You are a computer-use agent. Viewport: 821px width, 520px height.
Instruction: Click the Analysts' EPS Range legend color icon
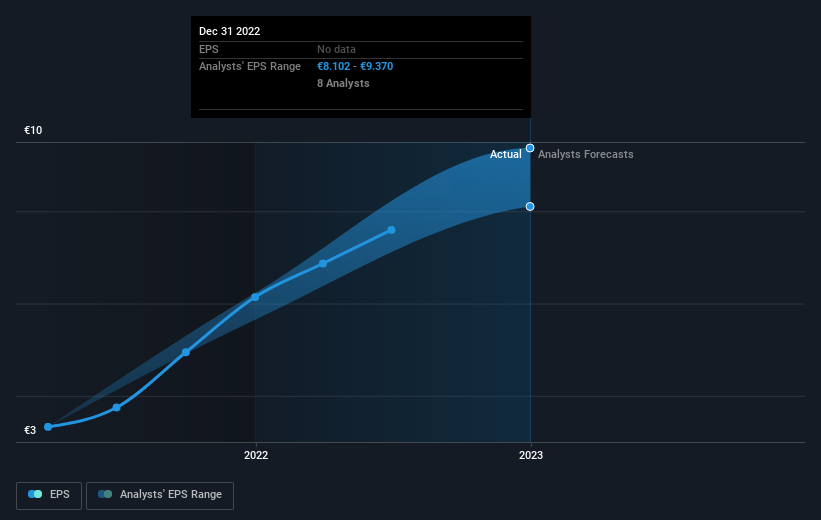click(105, 494)
